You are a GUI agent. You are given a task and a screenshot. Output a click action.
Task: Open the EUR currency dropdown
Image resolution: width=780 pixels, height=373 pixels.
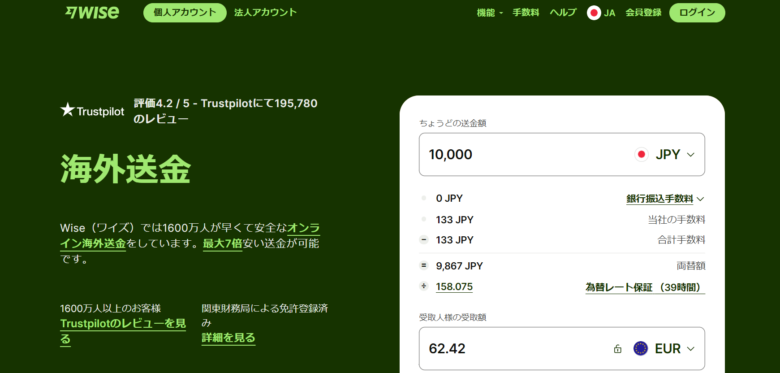(664, 349)
